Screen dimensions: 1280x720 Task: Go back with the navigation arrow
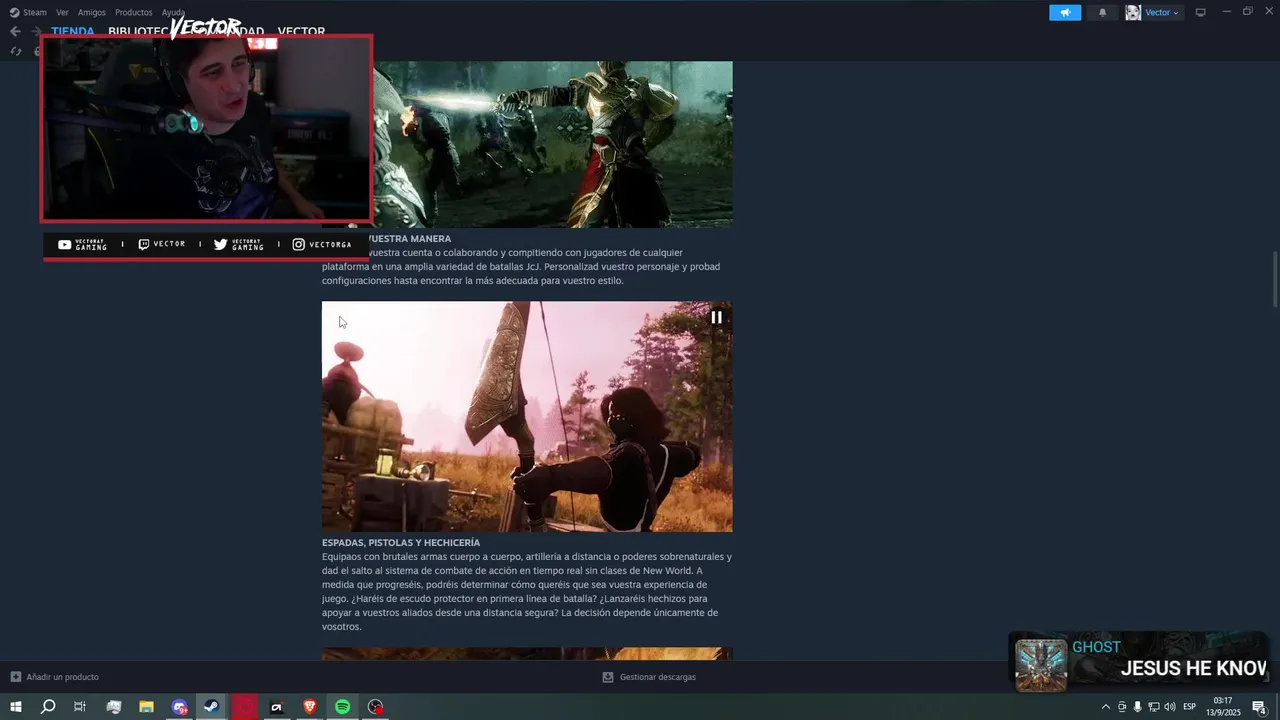pos(15,31)
